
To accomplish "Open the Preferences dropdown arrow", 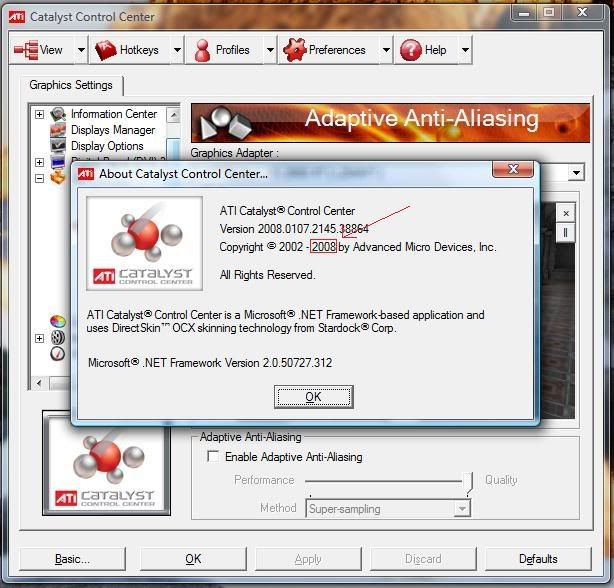I will 386,50.
